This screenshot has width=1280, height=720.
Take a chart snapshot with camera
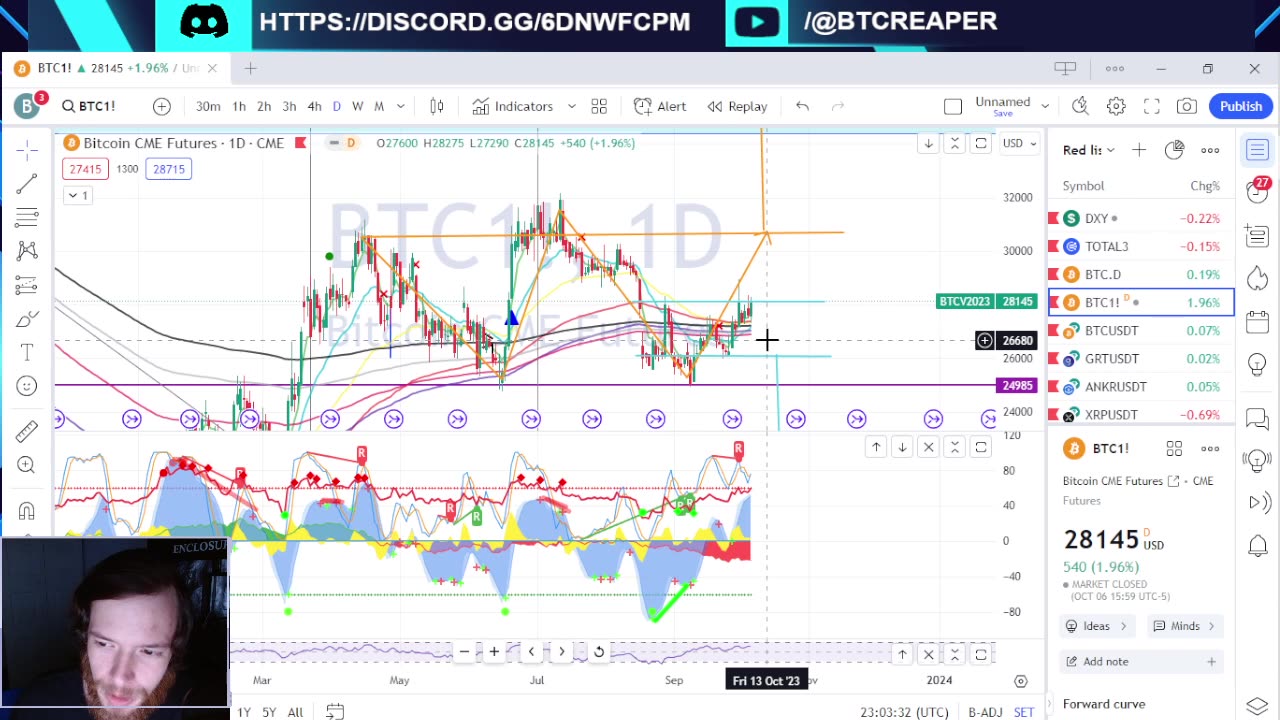1187,106
